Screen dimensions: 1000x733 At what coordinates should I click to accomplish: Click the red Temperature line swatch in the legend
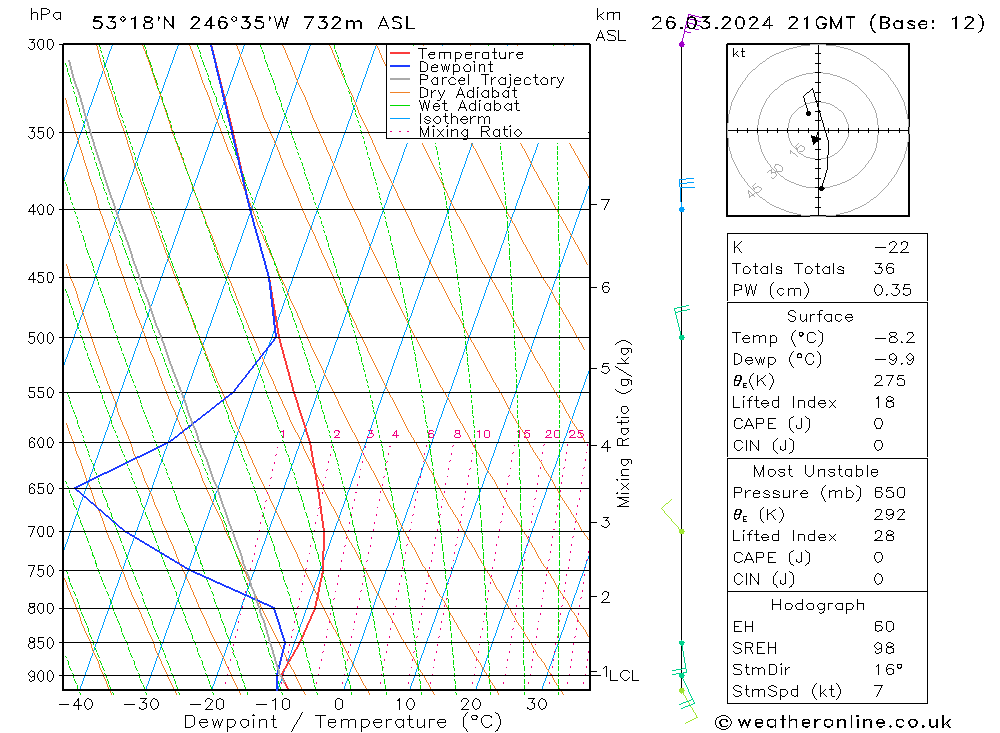[399, 54]
